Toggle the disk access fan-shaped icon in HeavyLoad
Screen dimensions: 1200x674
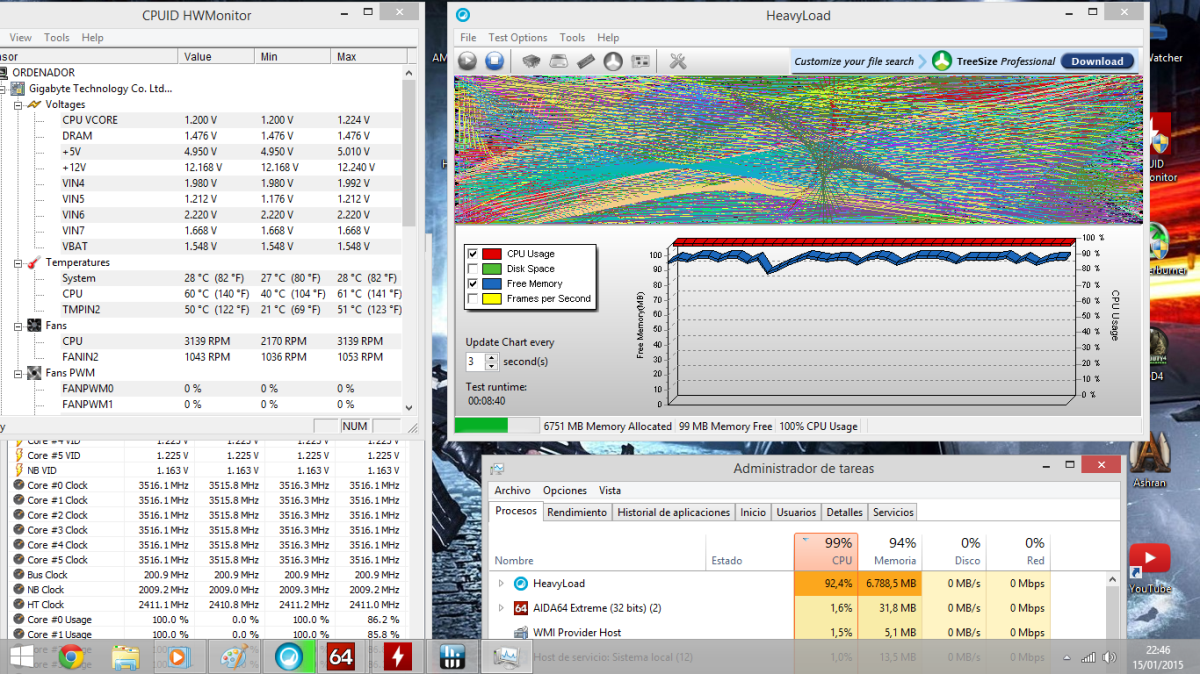pyautogui.click(x=614, y=61)
